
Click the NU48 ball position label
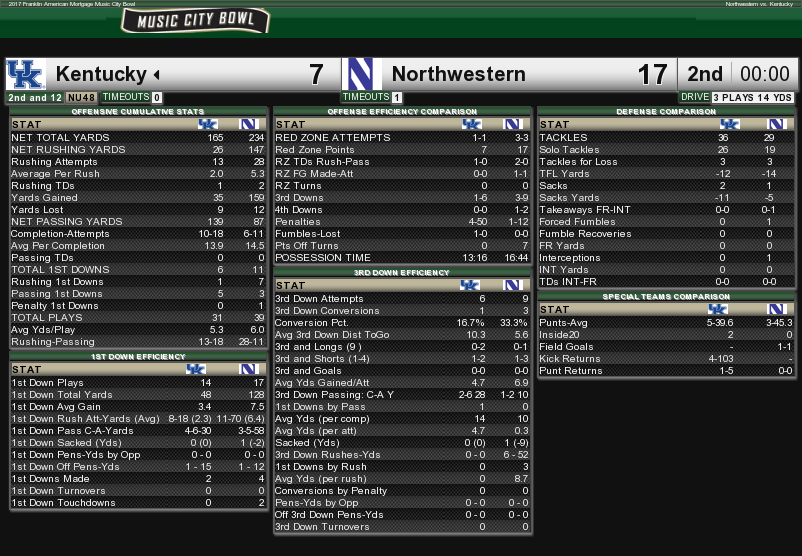[x=81, y=98]
